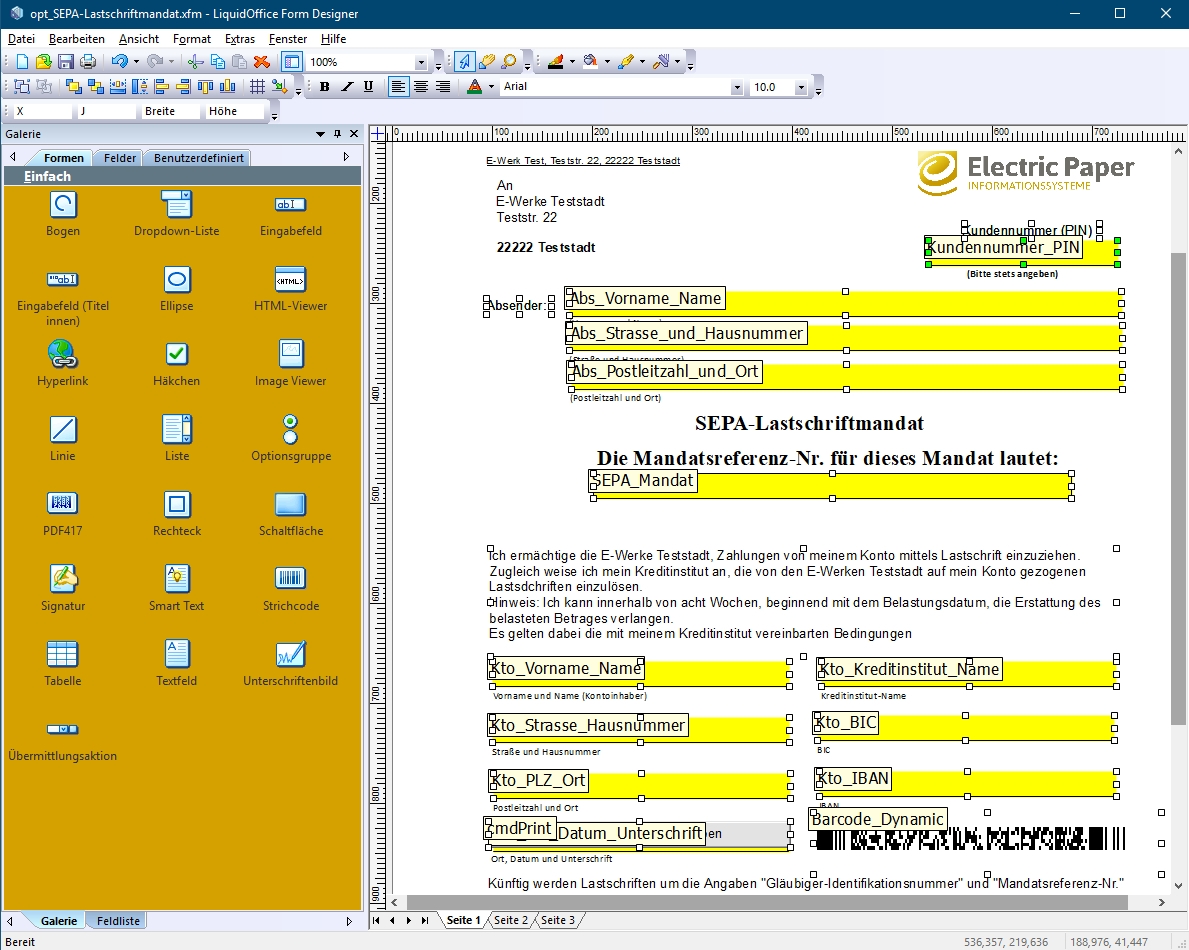Image resolution: width=1189 pixels, height=950 pixels.
Task: Add a Bogen shape from gallery
Action: (x=63, y=215)
